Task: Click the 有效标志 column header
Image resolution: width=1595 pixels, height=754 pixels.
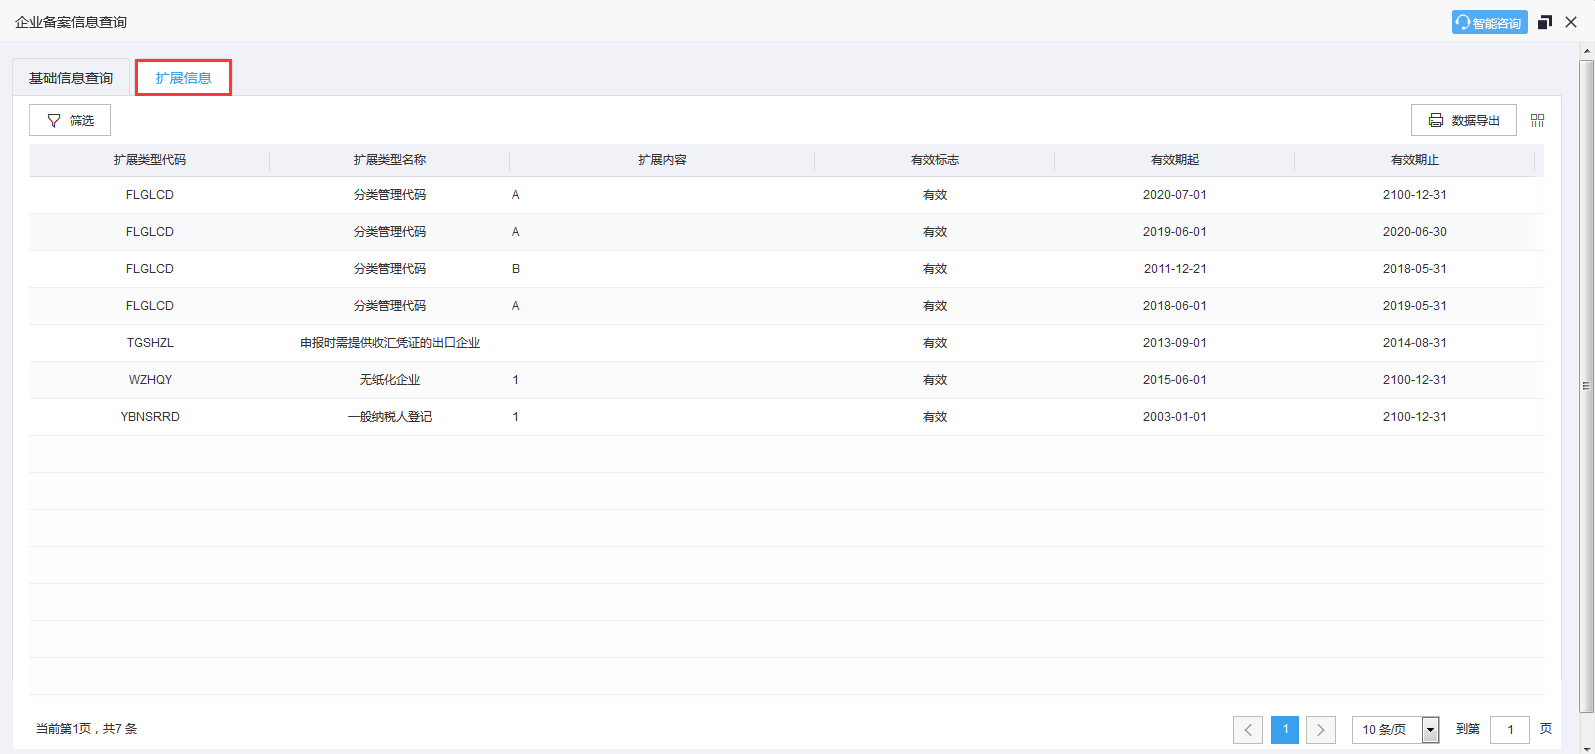Action: pyautogui.click(x=935, y=160)
